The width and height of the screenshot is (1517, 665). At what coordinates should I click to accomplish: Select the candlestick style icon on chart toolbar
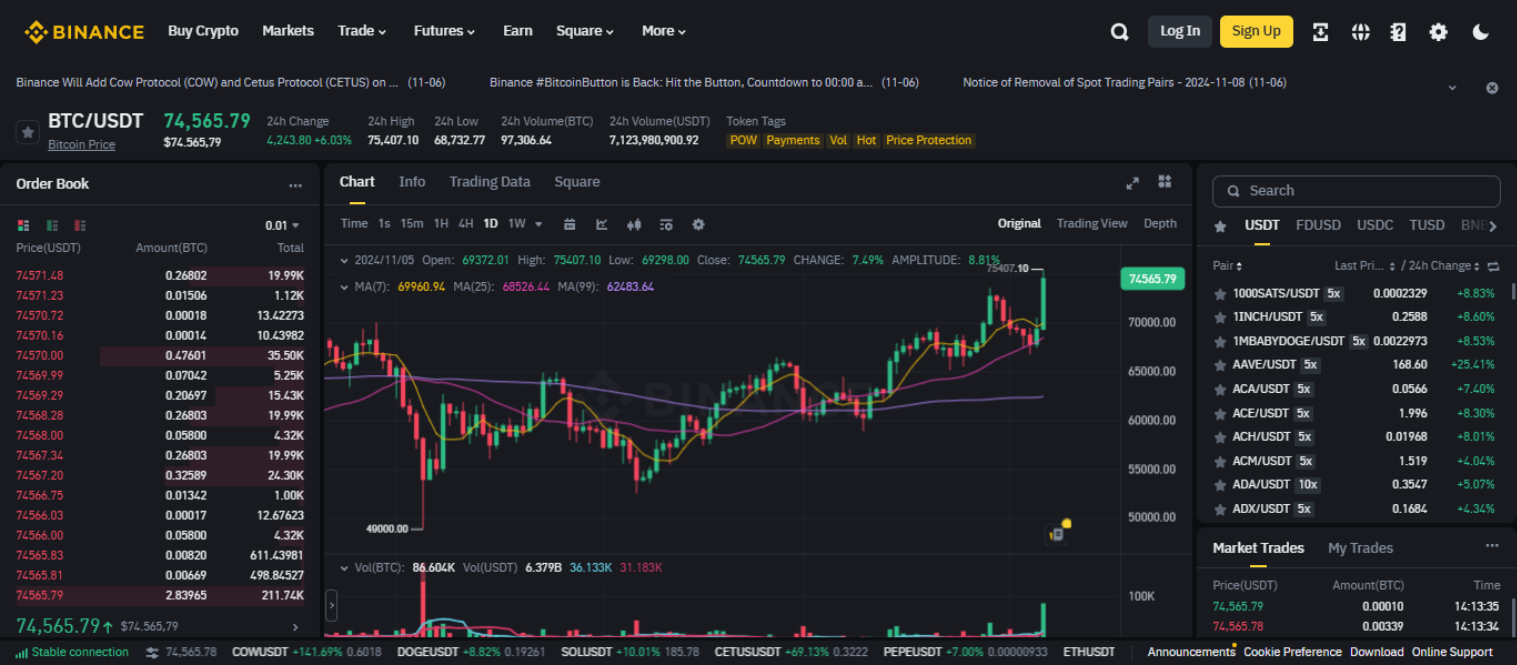click(634, 224)
